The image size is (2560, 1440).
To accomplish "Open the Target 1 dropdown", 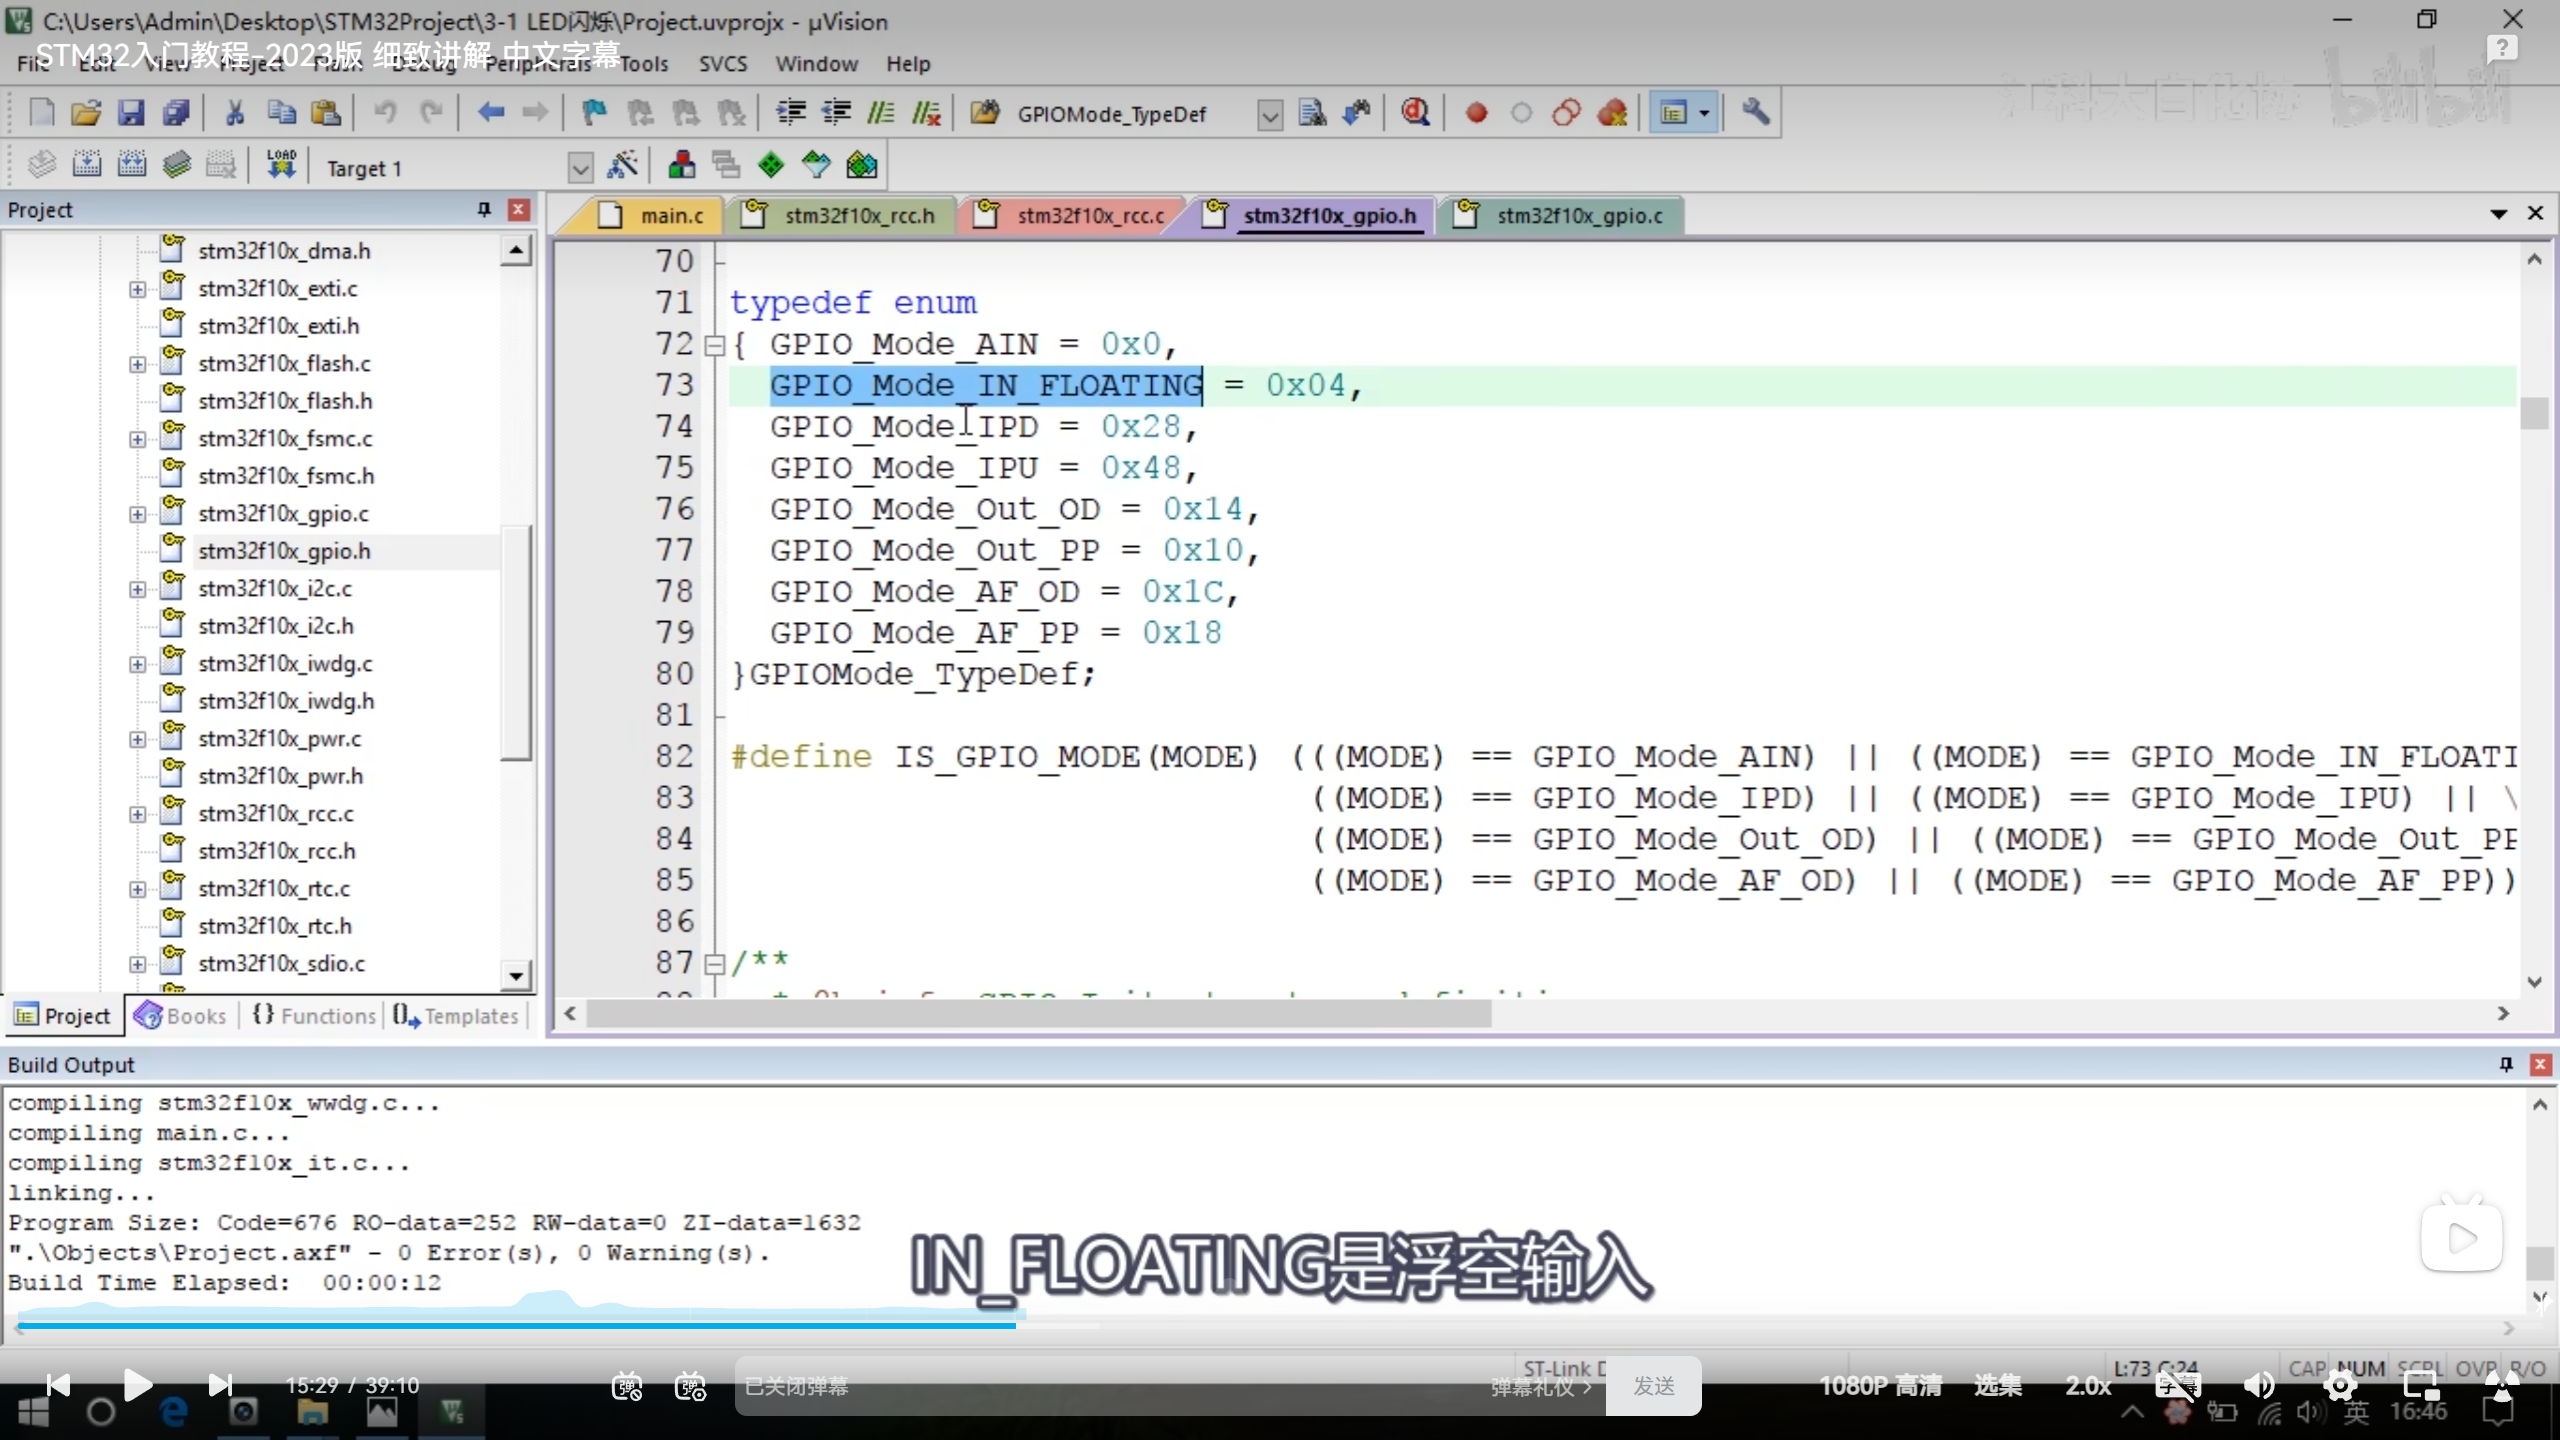I will click(580, 168).
